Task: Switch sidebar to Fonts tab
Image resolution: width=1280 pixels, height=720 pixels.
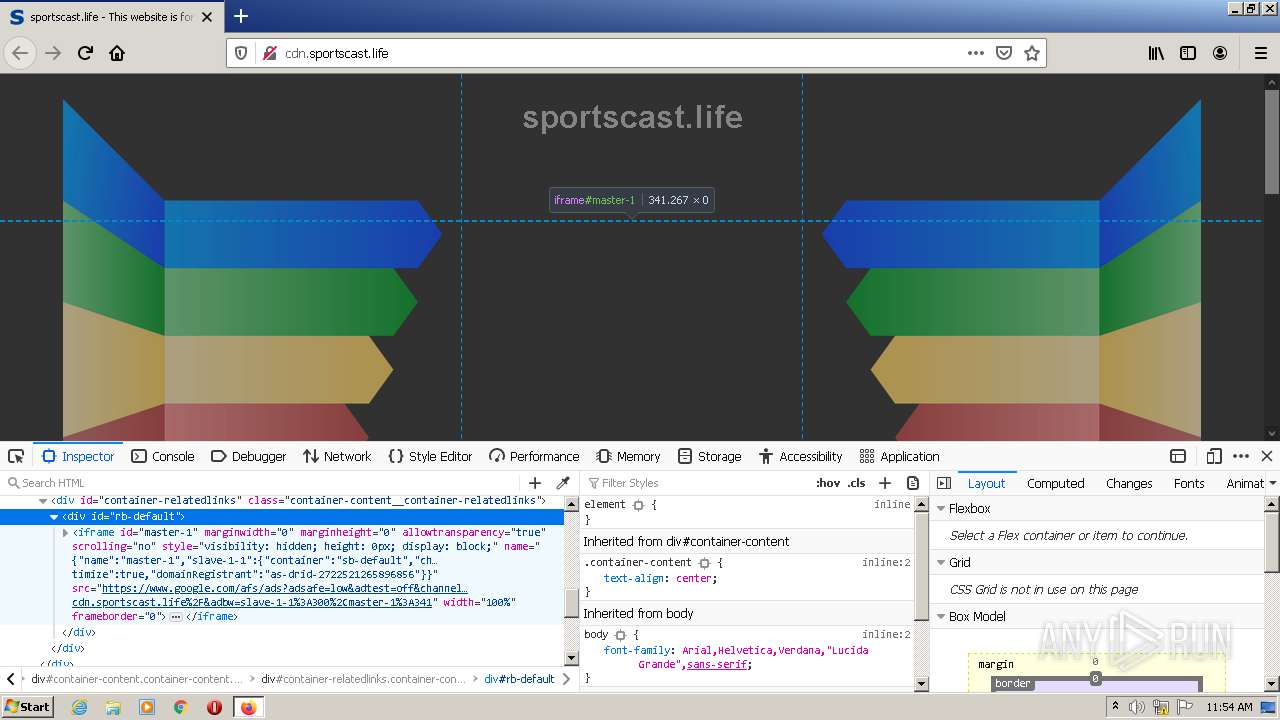Action: [x=1189, y=483]
